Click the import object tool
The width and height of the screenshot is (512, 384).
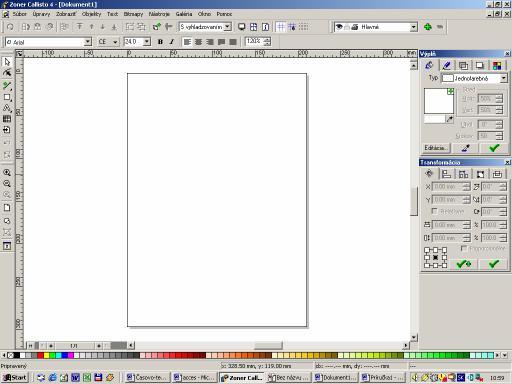tap(7, 130)
